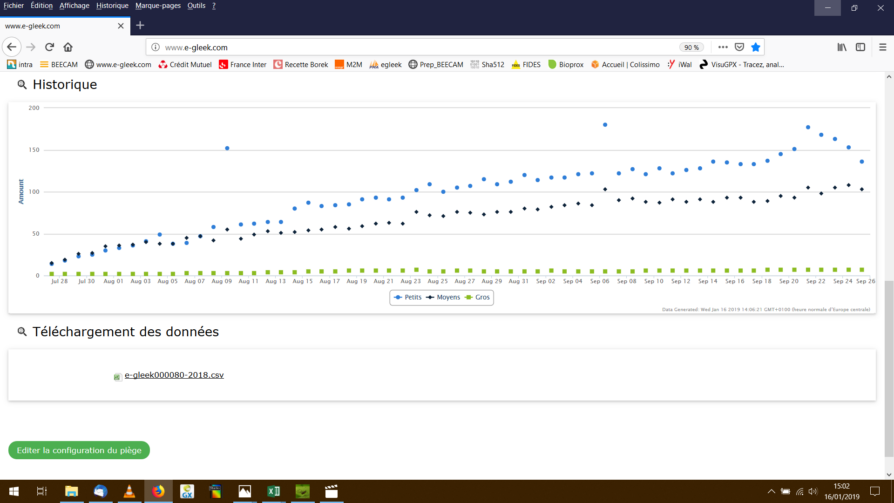Switch to Firefox in the taskbar
Image resolution: width=894 pixels, height=503 pixels.
pos(158,491)
